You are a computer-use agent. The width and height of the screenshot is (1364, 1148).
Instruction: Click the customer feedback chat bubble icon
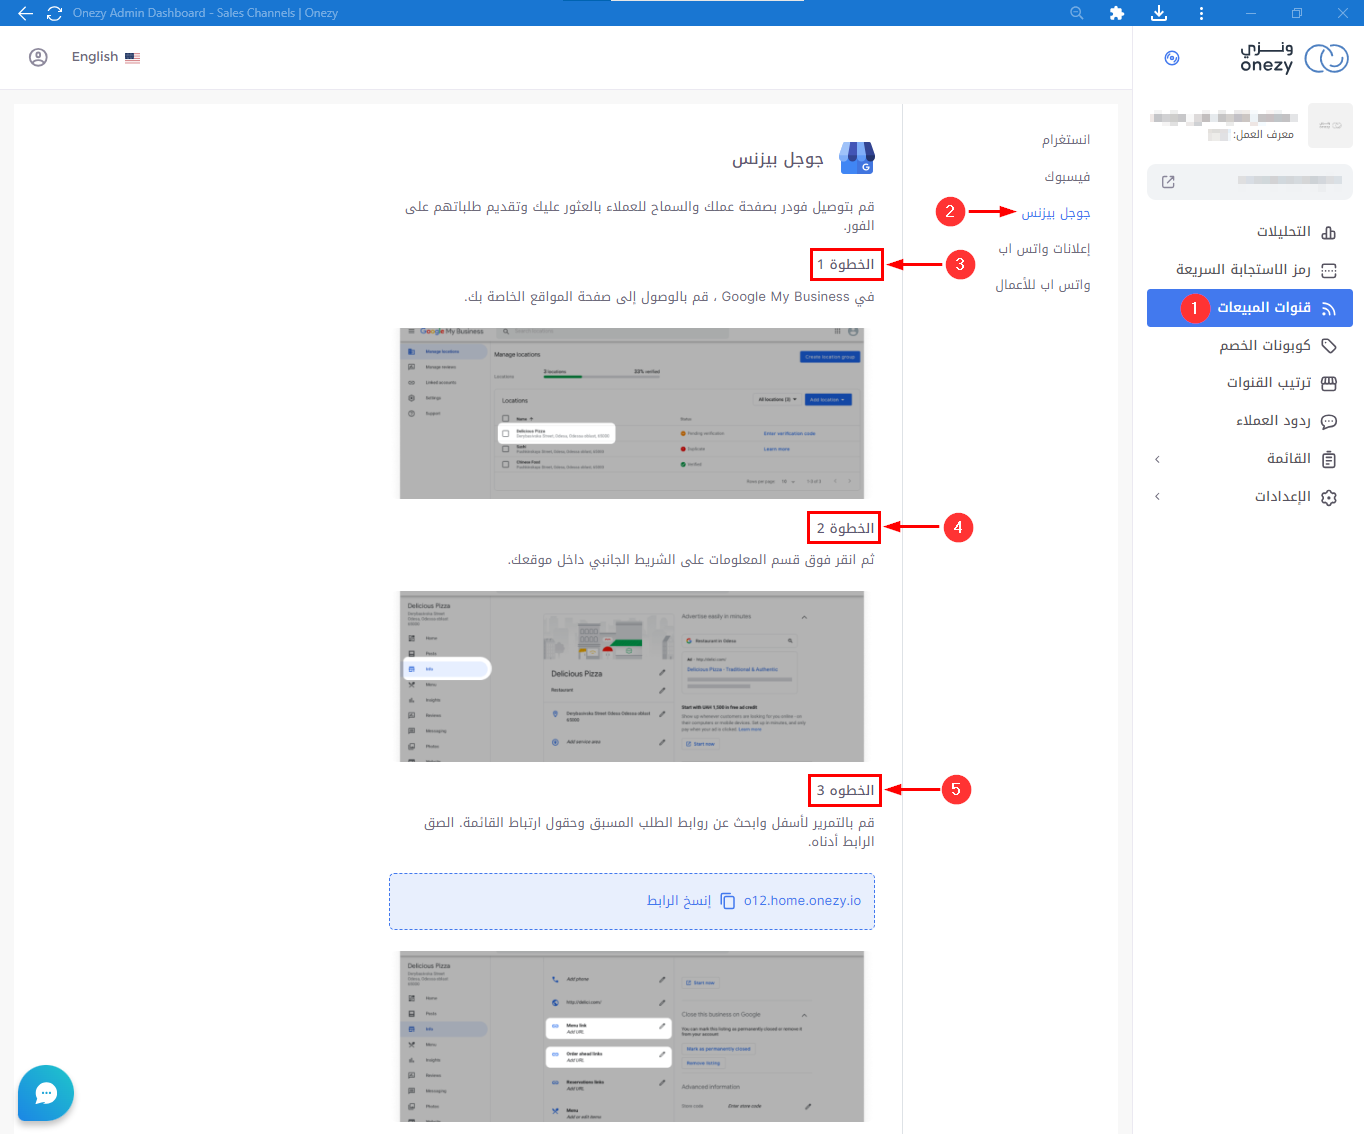[x=1329, y=422]
